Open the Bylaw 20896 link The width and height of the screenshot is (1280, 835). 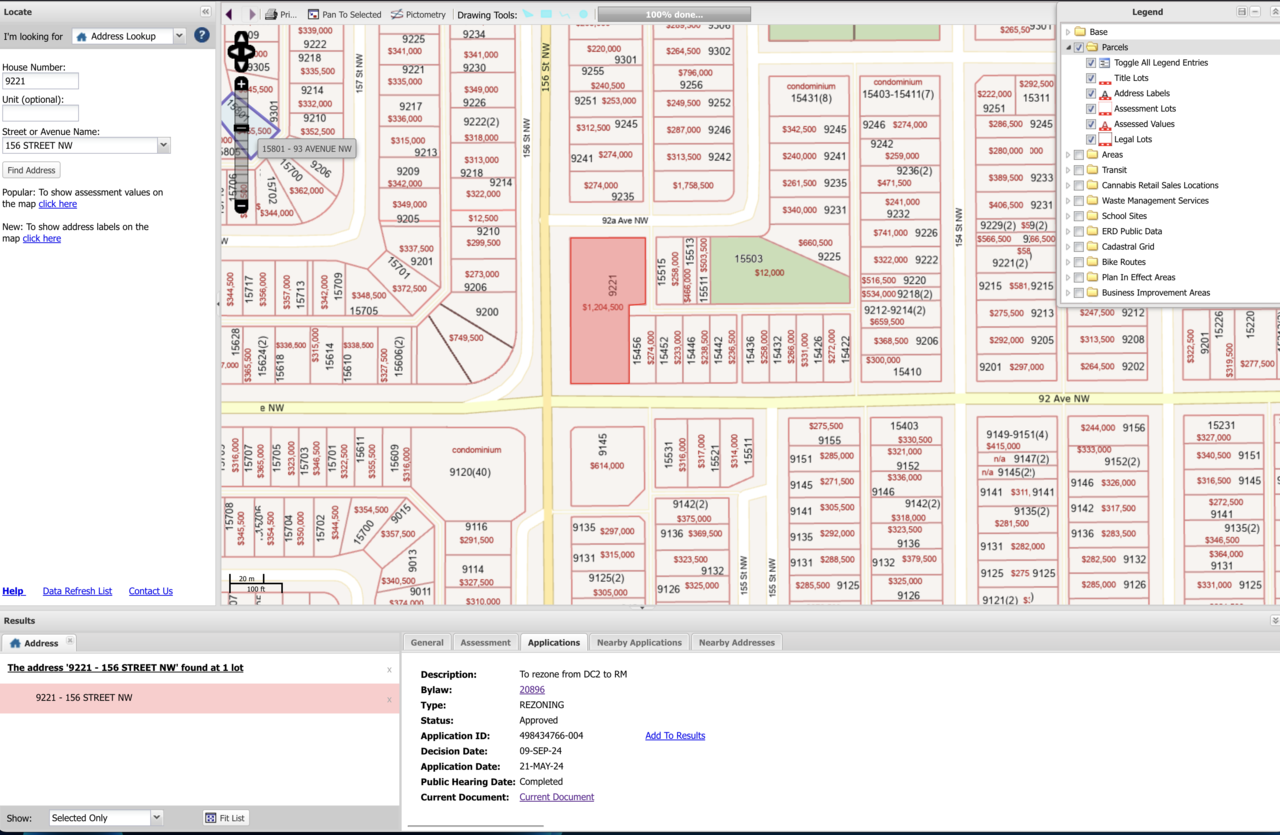coord(532,690)
